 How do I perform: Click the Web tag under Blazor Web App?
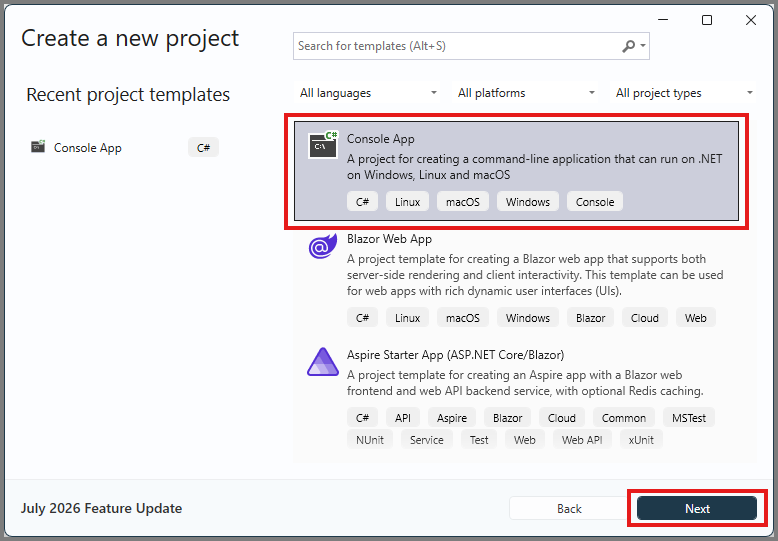696,318
